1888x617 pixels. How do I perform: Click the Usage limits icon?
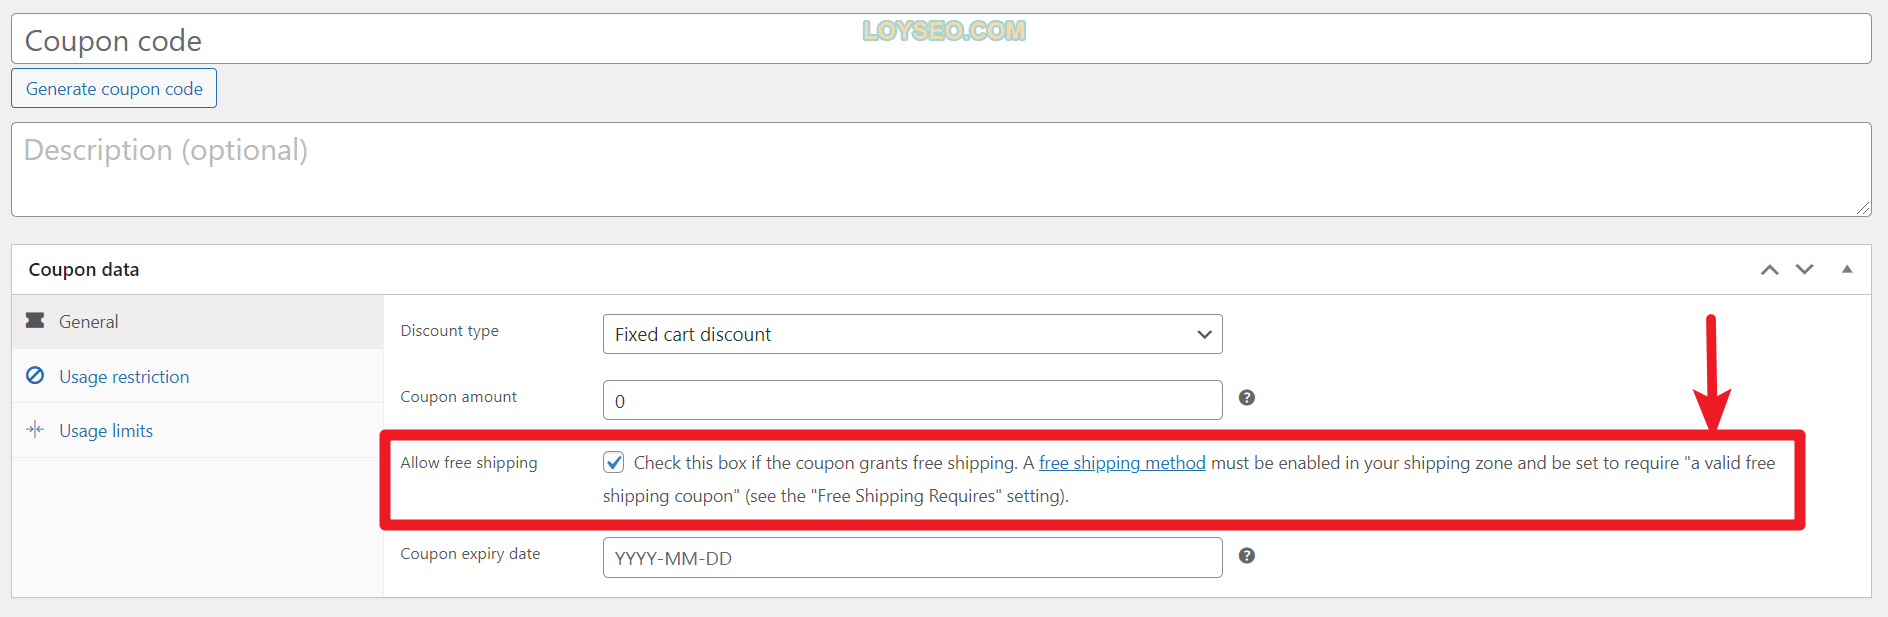(x=35, y=429)
